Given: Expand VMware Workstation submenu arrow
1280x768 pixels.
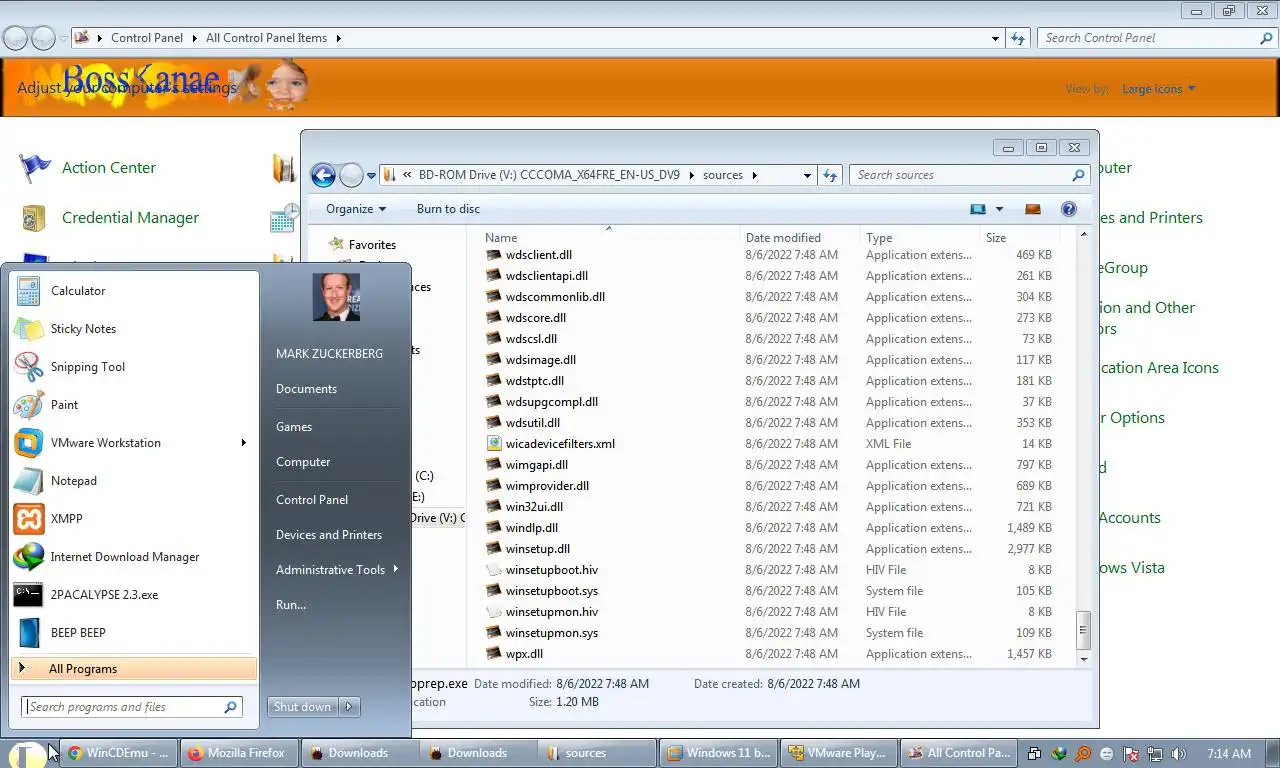Looking at the screenshot, I should [243, 443].
